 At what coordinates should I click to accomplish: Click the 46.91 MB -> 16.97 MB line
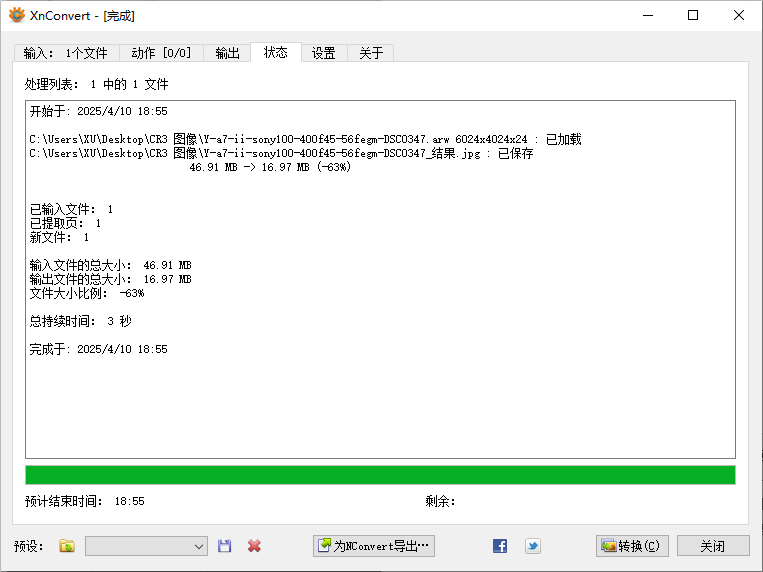[270, 167]
